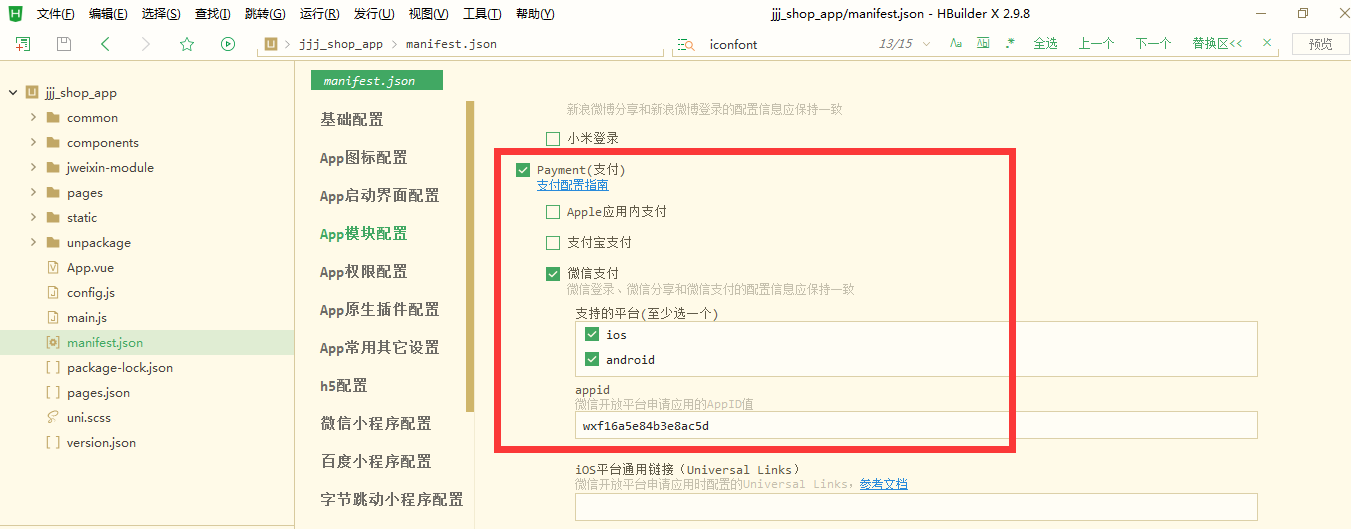
Task: Open the 编辑(E) menu
Action: [108, 14]
